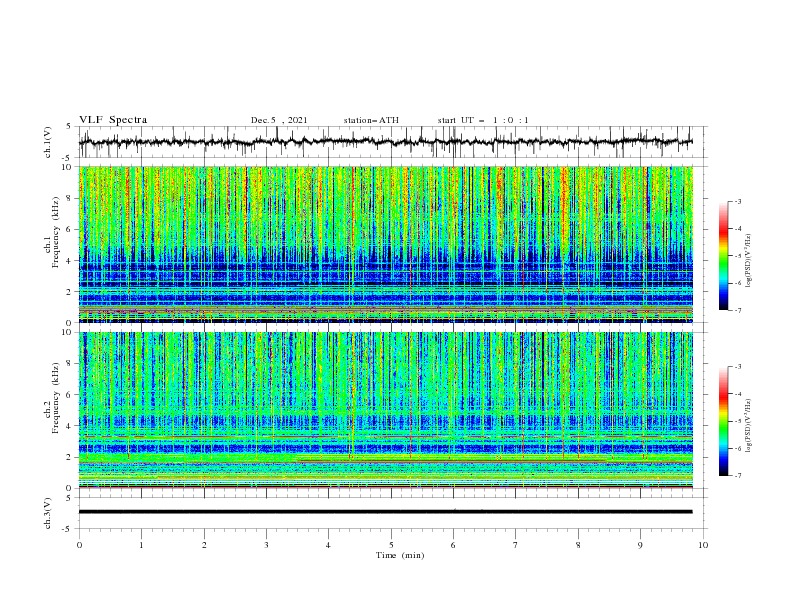Click the time axis tick label "10"
This screenshot has height=612, width=792.
click(703, 545)
